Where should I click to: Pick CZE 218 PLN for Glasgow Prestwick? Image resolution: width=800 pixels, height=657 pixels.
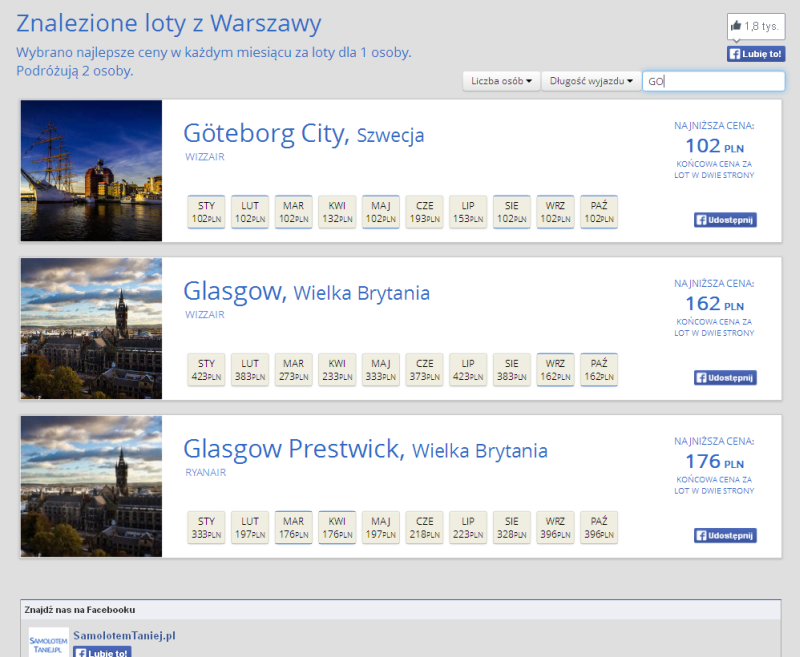click(424, 527)
